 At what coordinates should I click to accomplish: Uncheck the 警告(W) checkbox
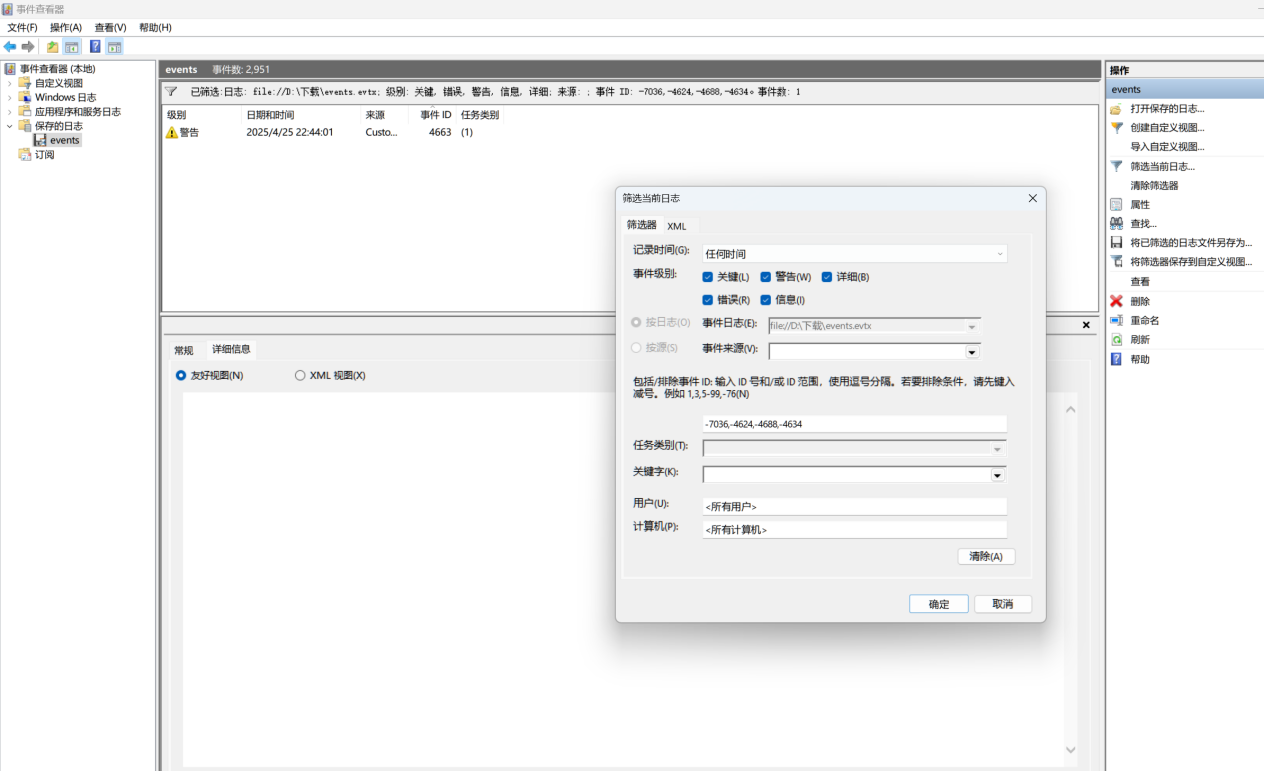(766, 277)
